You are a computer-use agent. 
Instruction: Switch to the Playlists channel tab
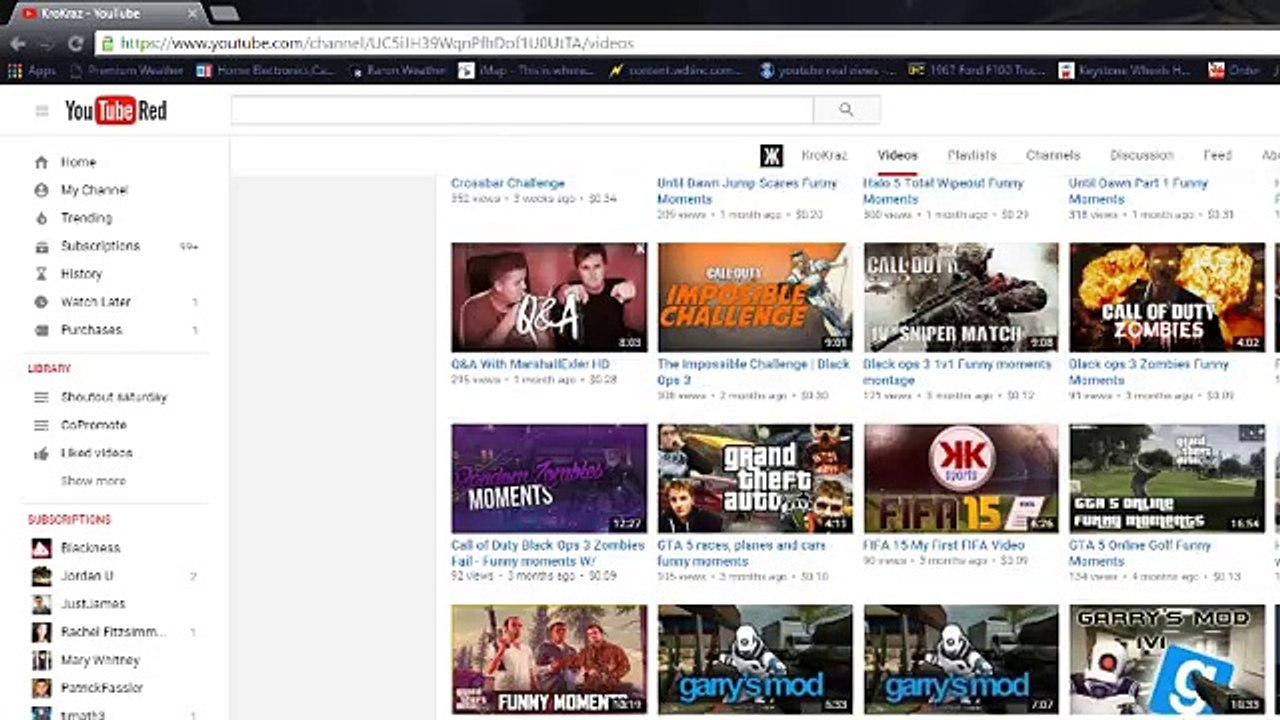[x=972, y=155]
